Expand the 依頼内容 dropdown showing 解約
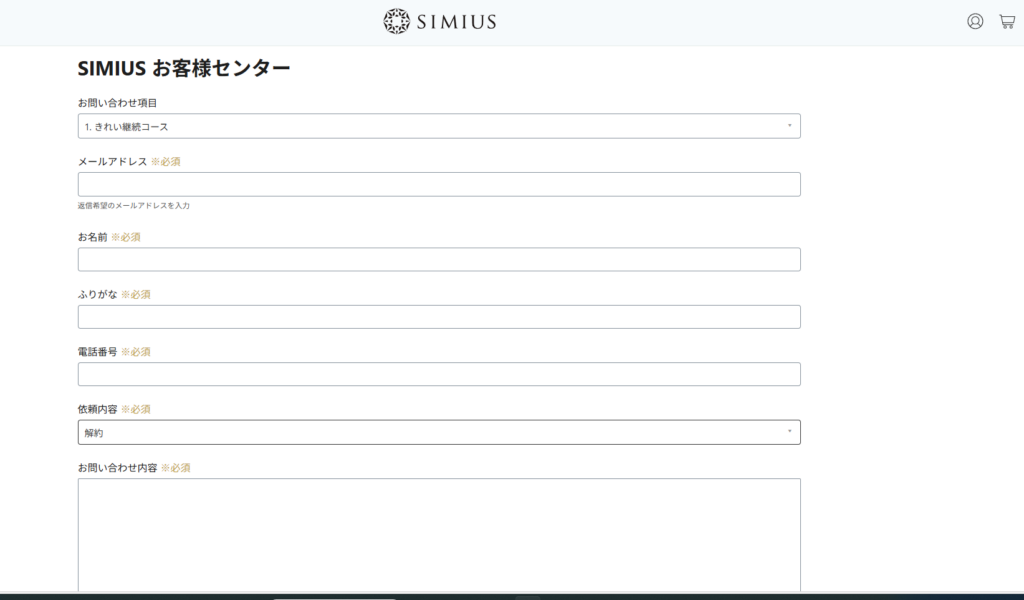 [x=439, y=432]
